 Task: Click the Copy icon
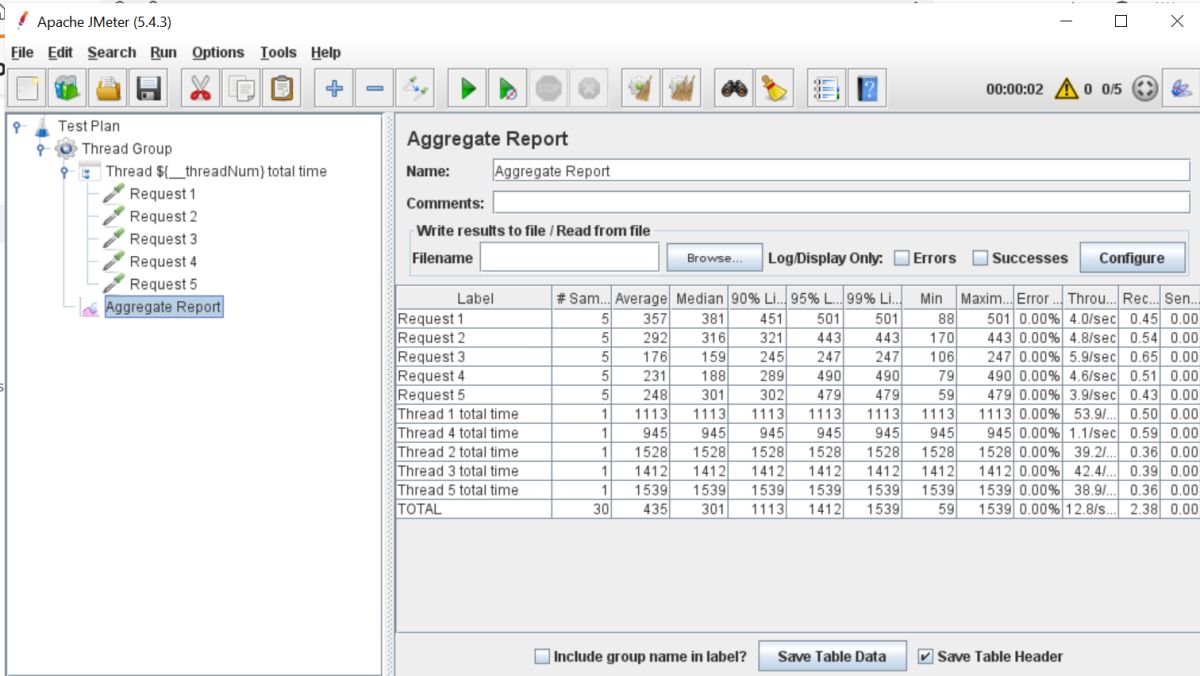tap(241, 89)
